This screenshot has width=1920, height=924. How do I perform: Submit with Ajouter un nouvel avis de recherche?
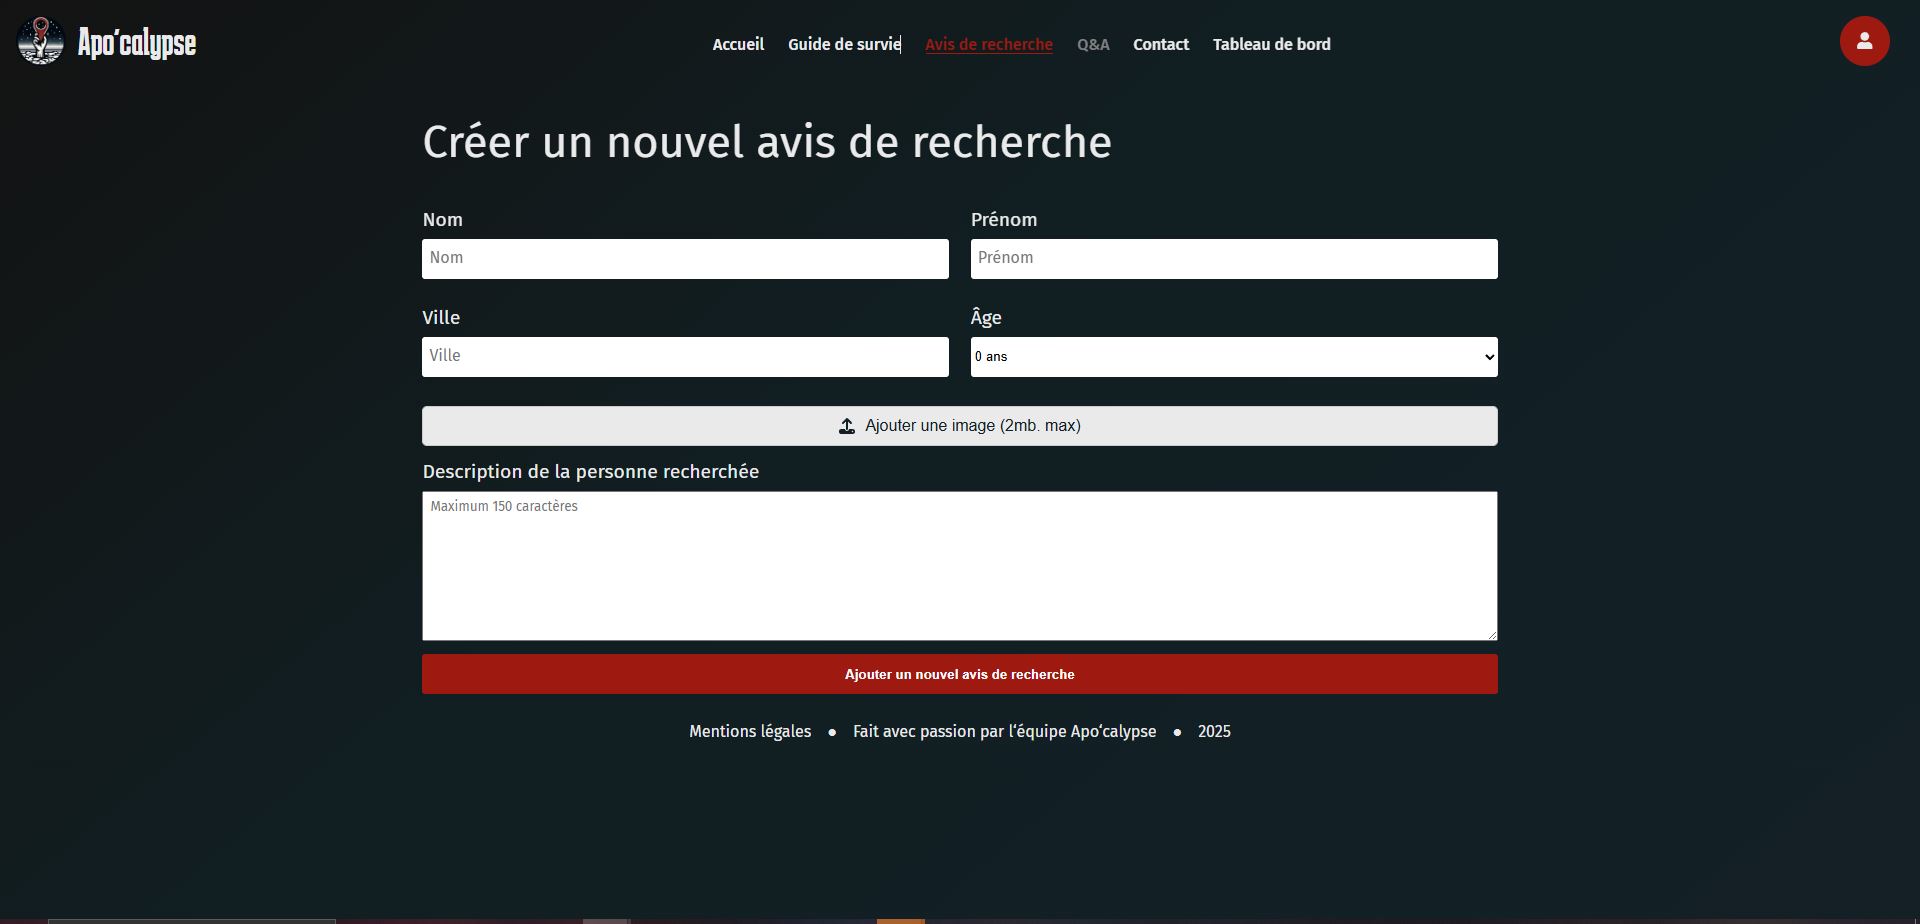(x=959, y=674)
